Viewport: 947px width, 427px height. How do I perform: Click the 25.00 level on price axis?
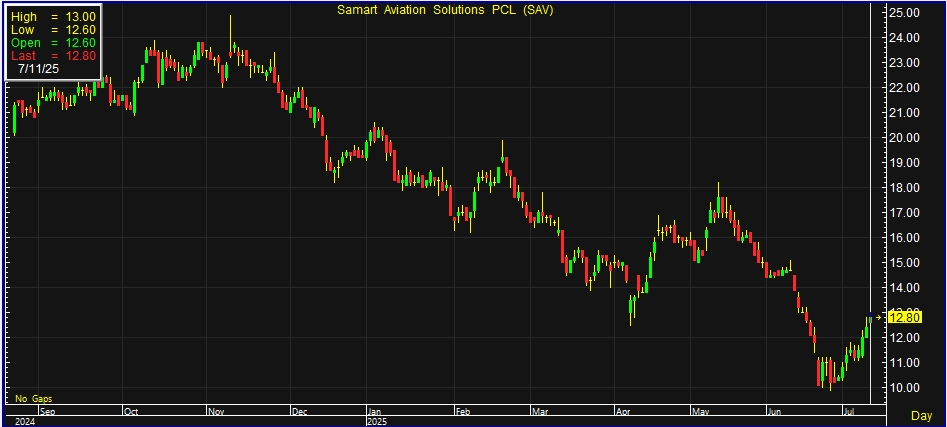point(904,13)
